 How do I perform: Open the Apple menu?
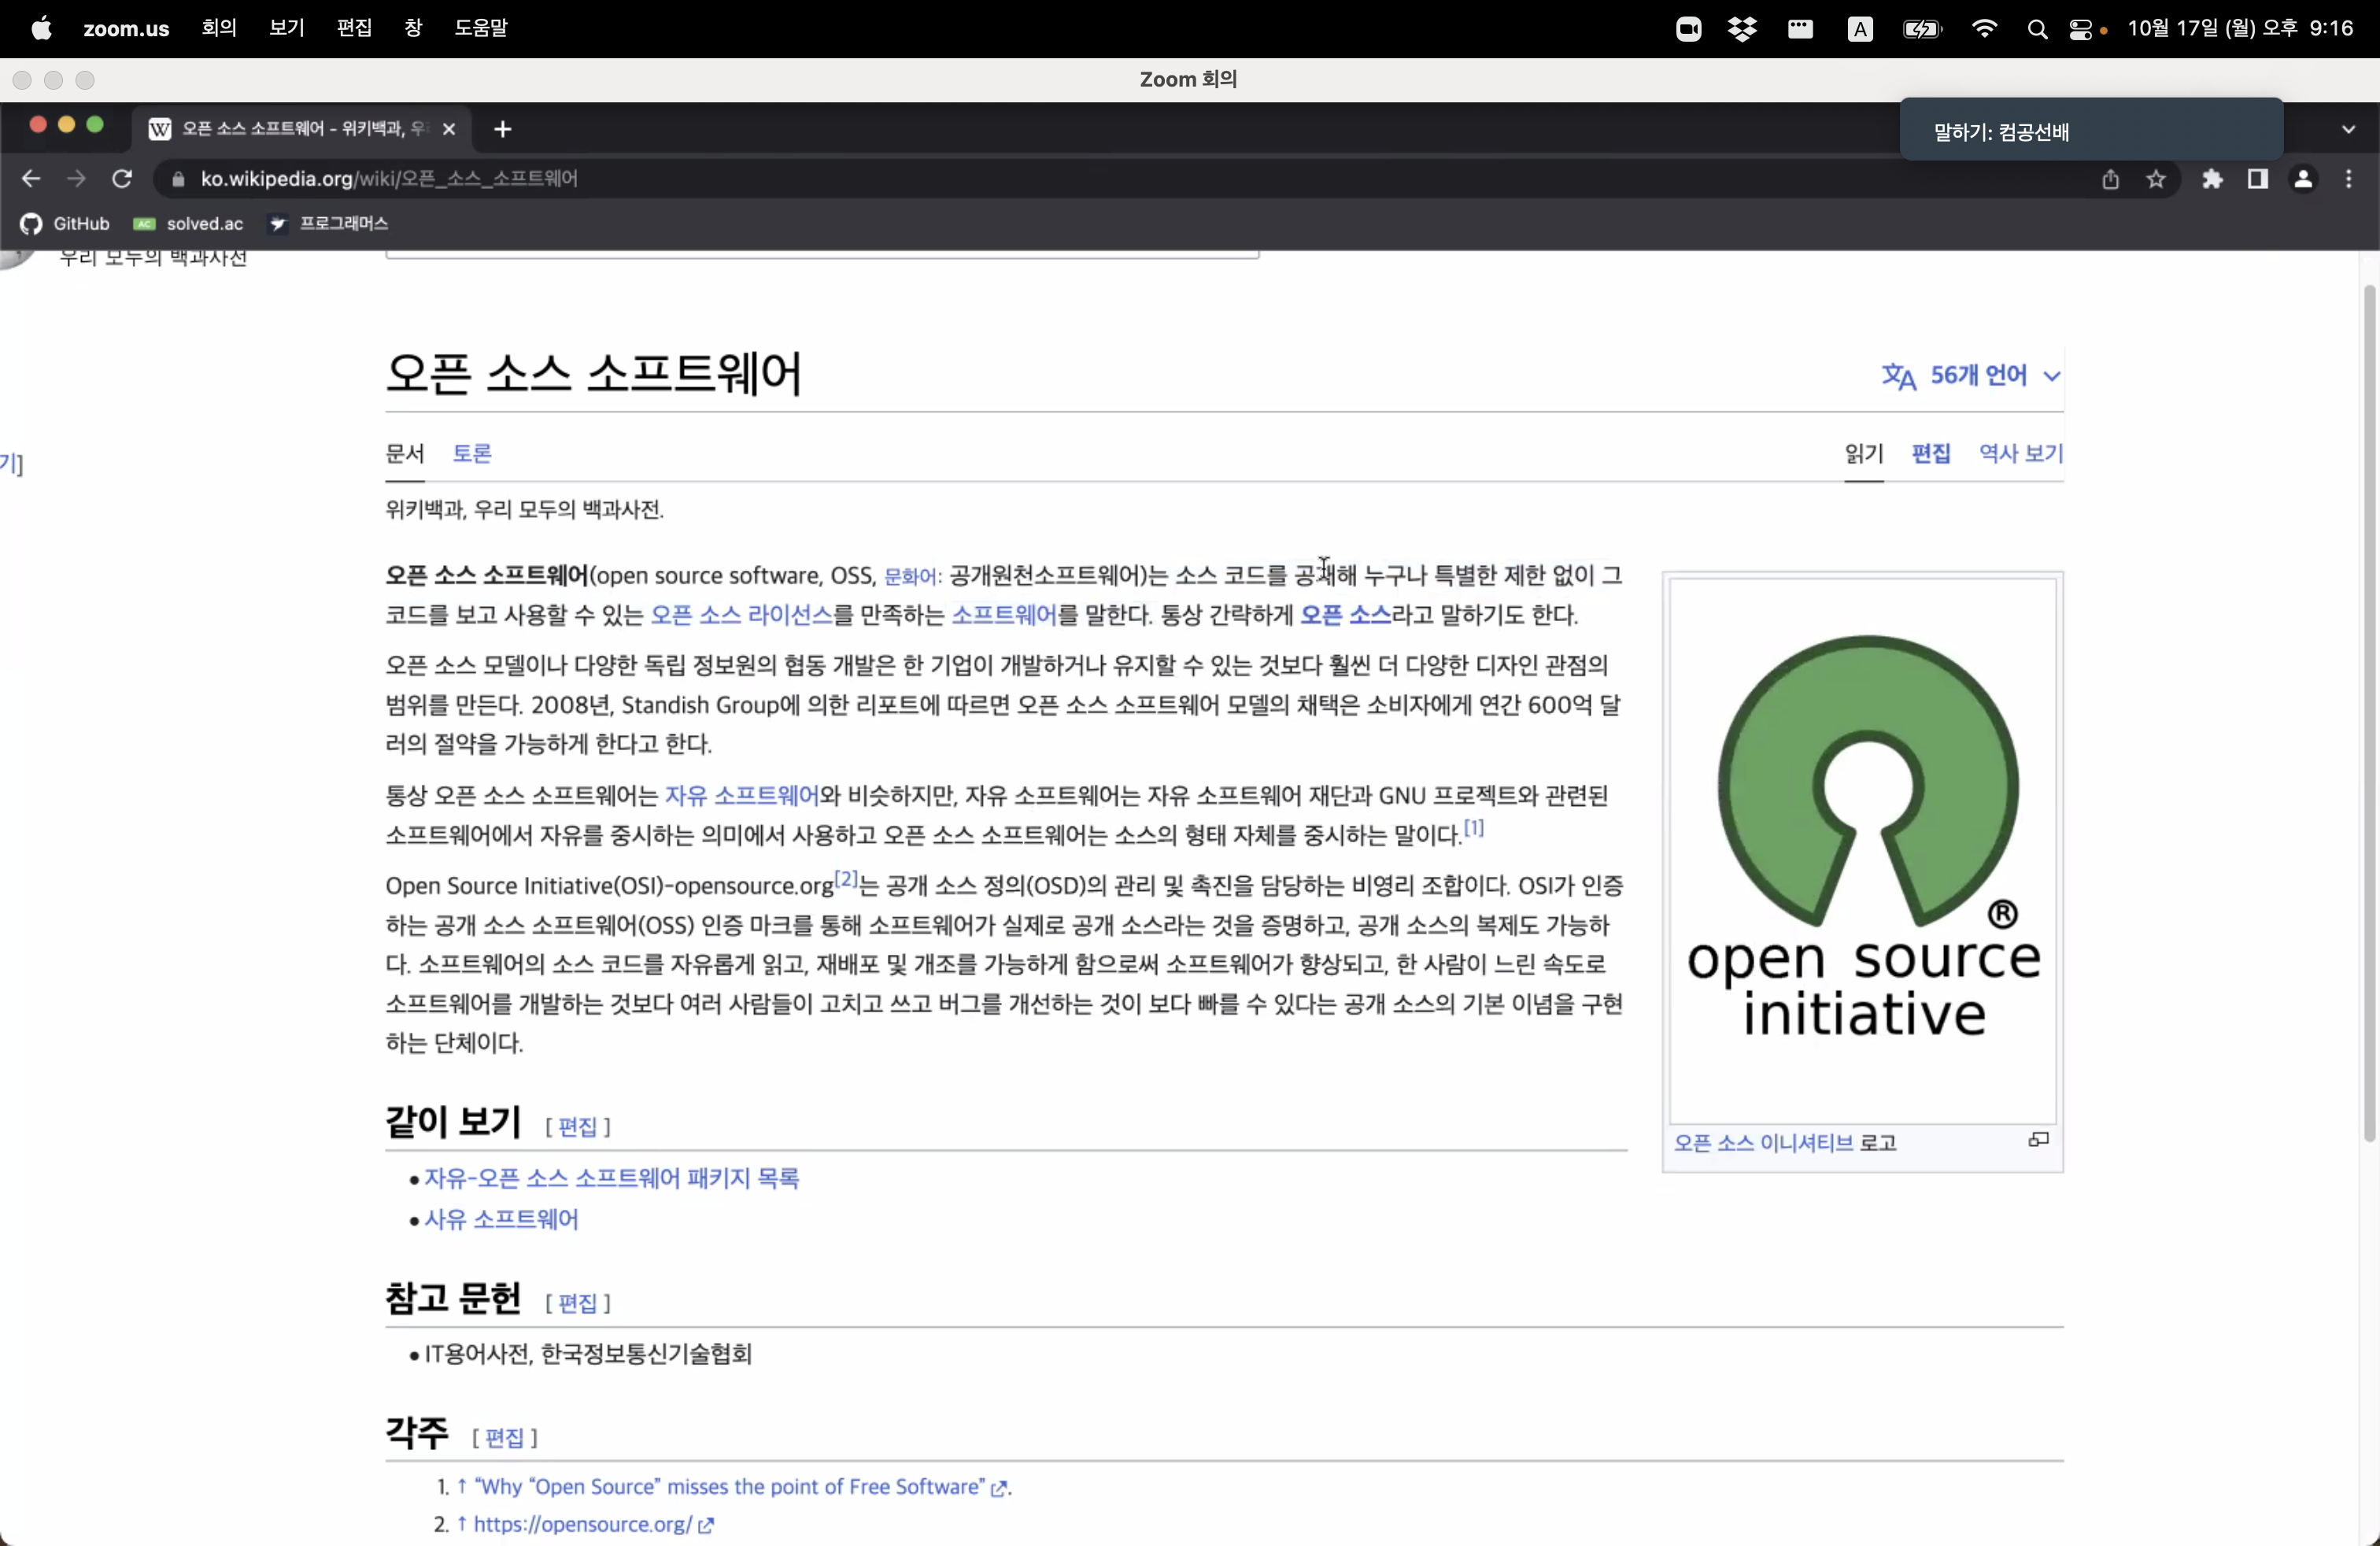tap(41, 28)
